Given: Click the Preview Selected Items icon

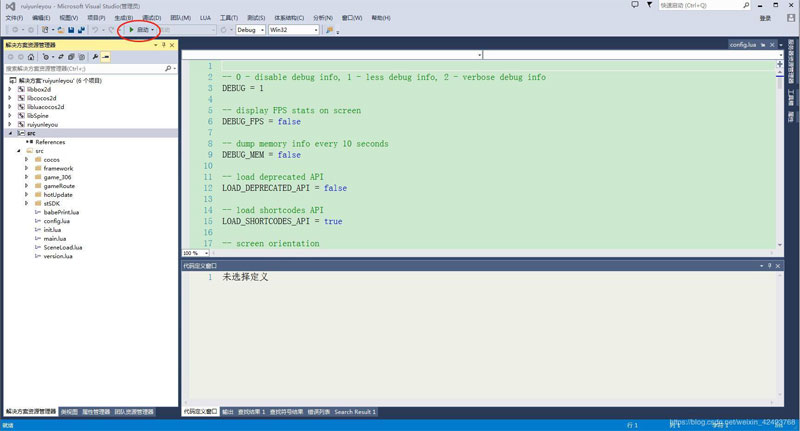Looking at the screenshot, I should (106, 57).
